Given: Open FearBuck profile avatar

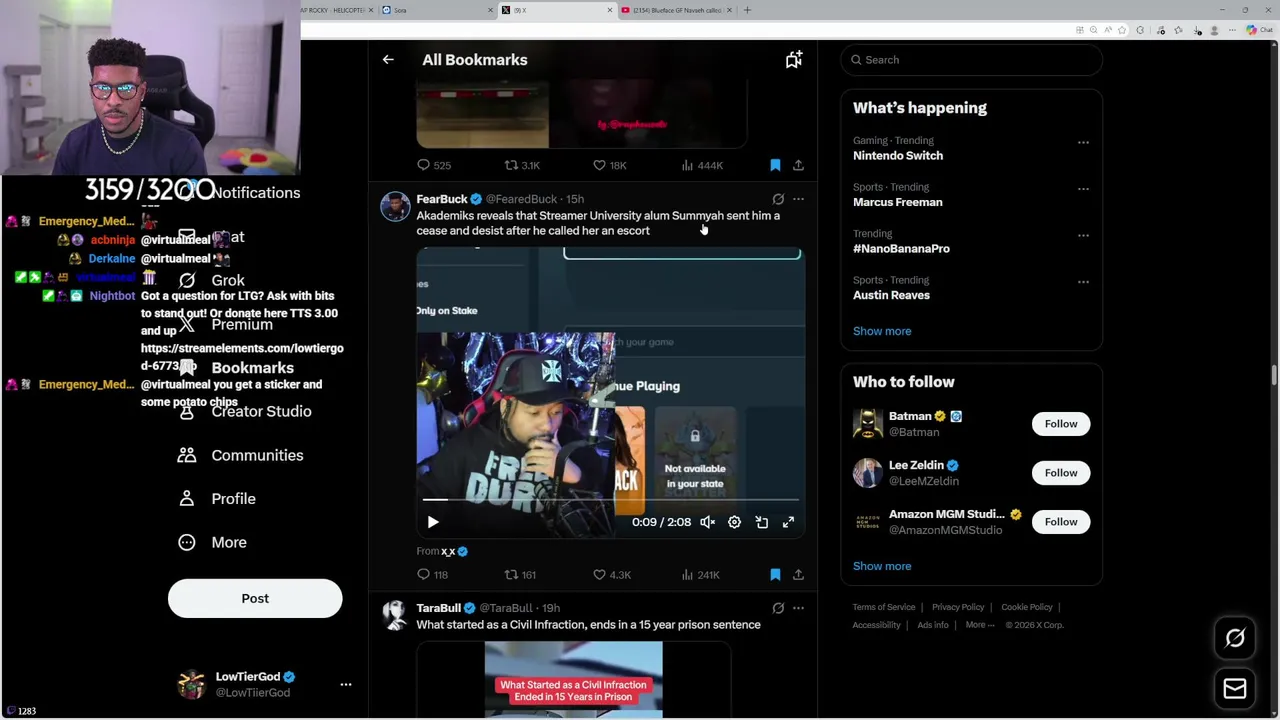Looking at the screenshot, I should point(395,207).
